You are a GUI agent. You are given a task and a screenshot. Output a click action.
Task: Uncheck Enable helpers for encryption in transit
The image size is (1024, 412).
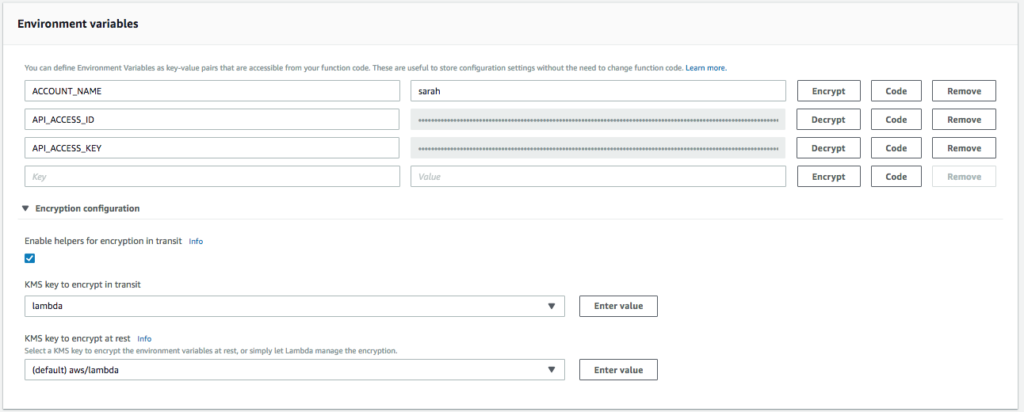click(x=29, y=258)
